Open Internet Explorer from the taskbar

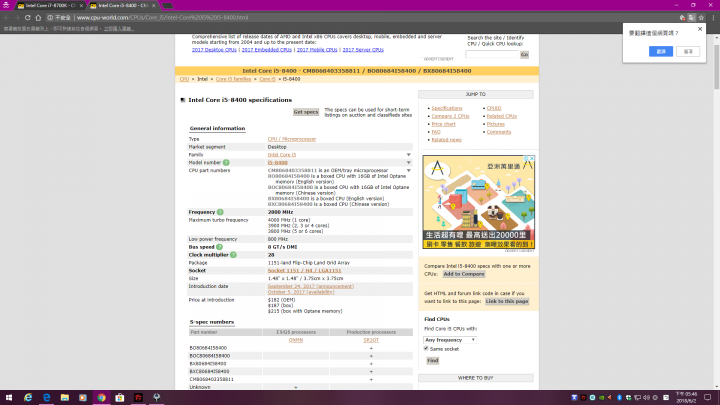(28, 398)
